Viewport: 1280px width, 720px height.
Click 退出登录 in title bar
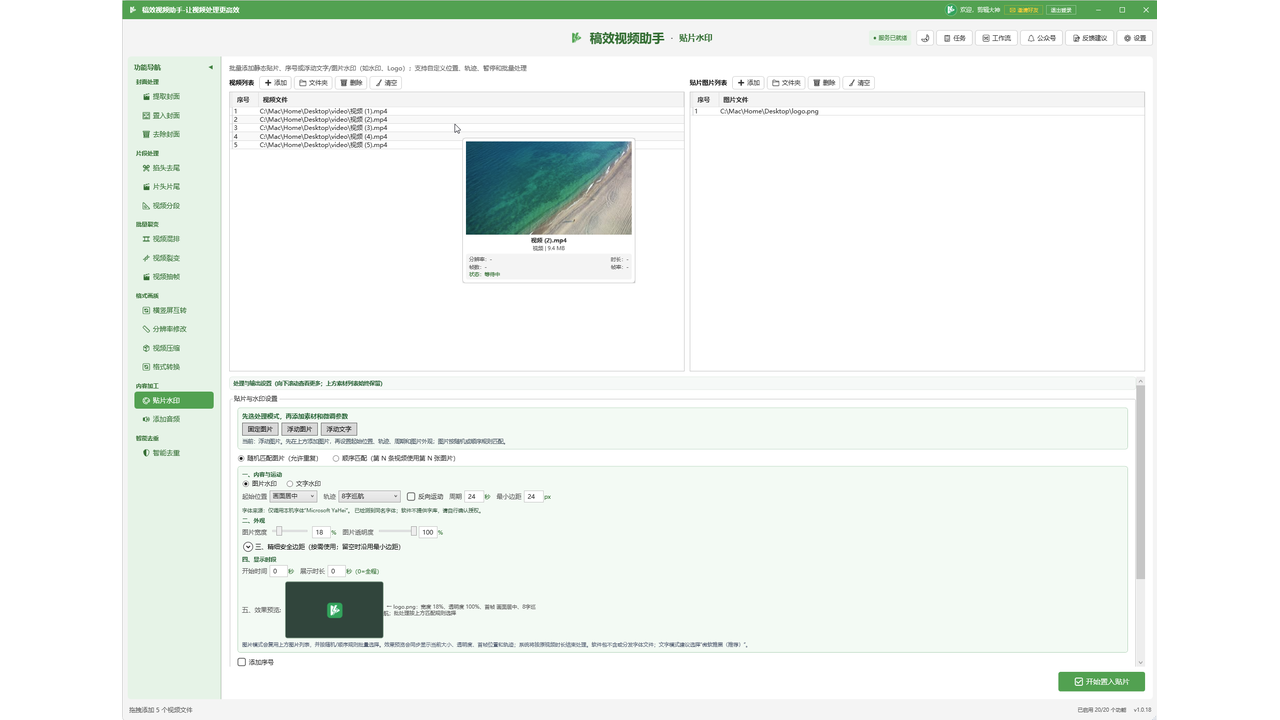tap(1062, 10)
